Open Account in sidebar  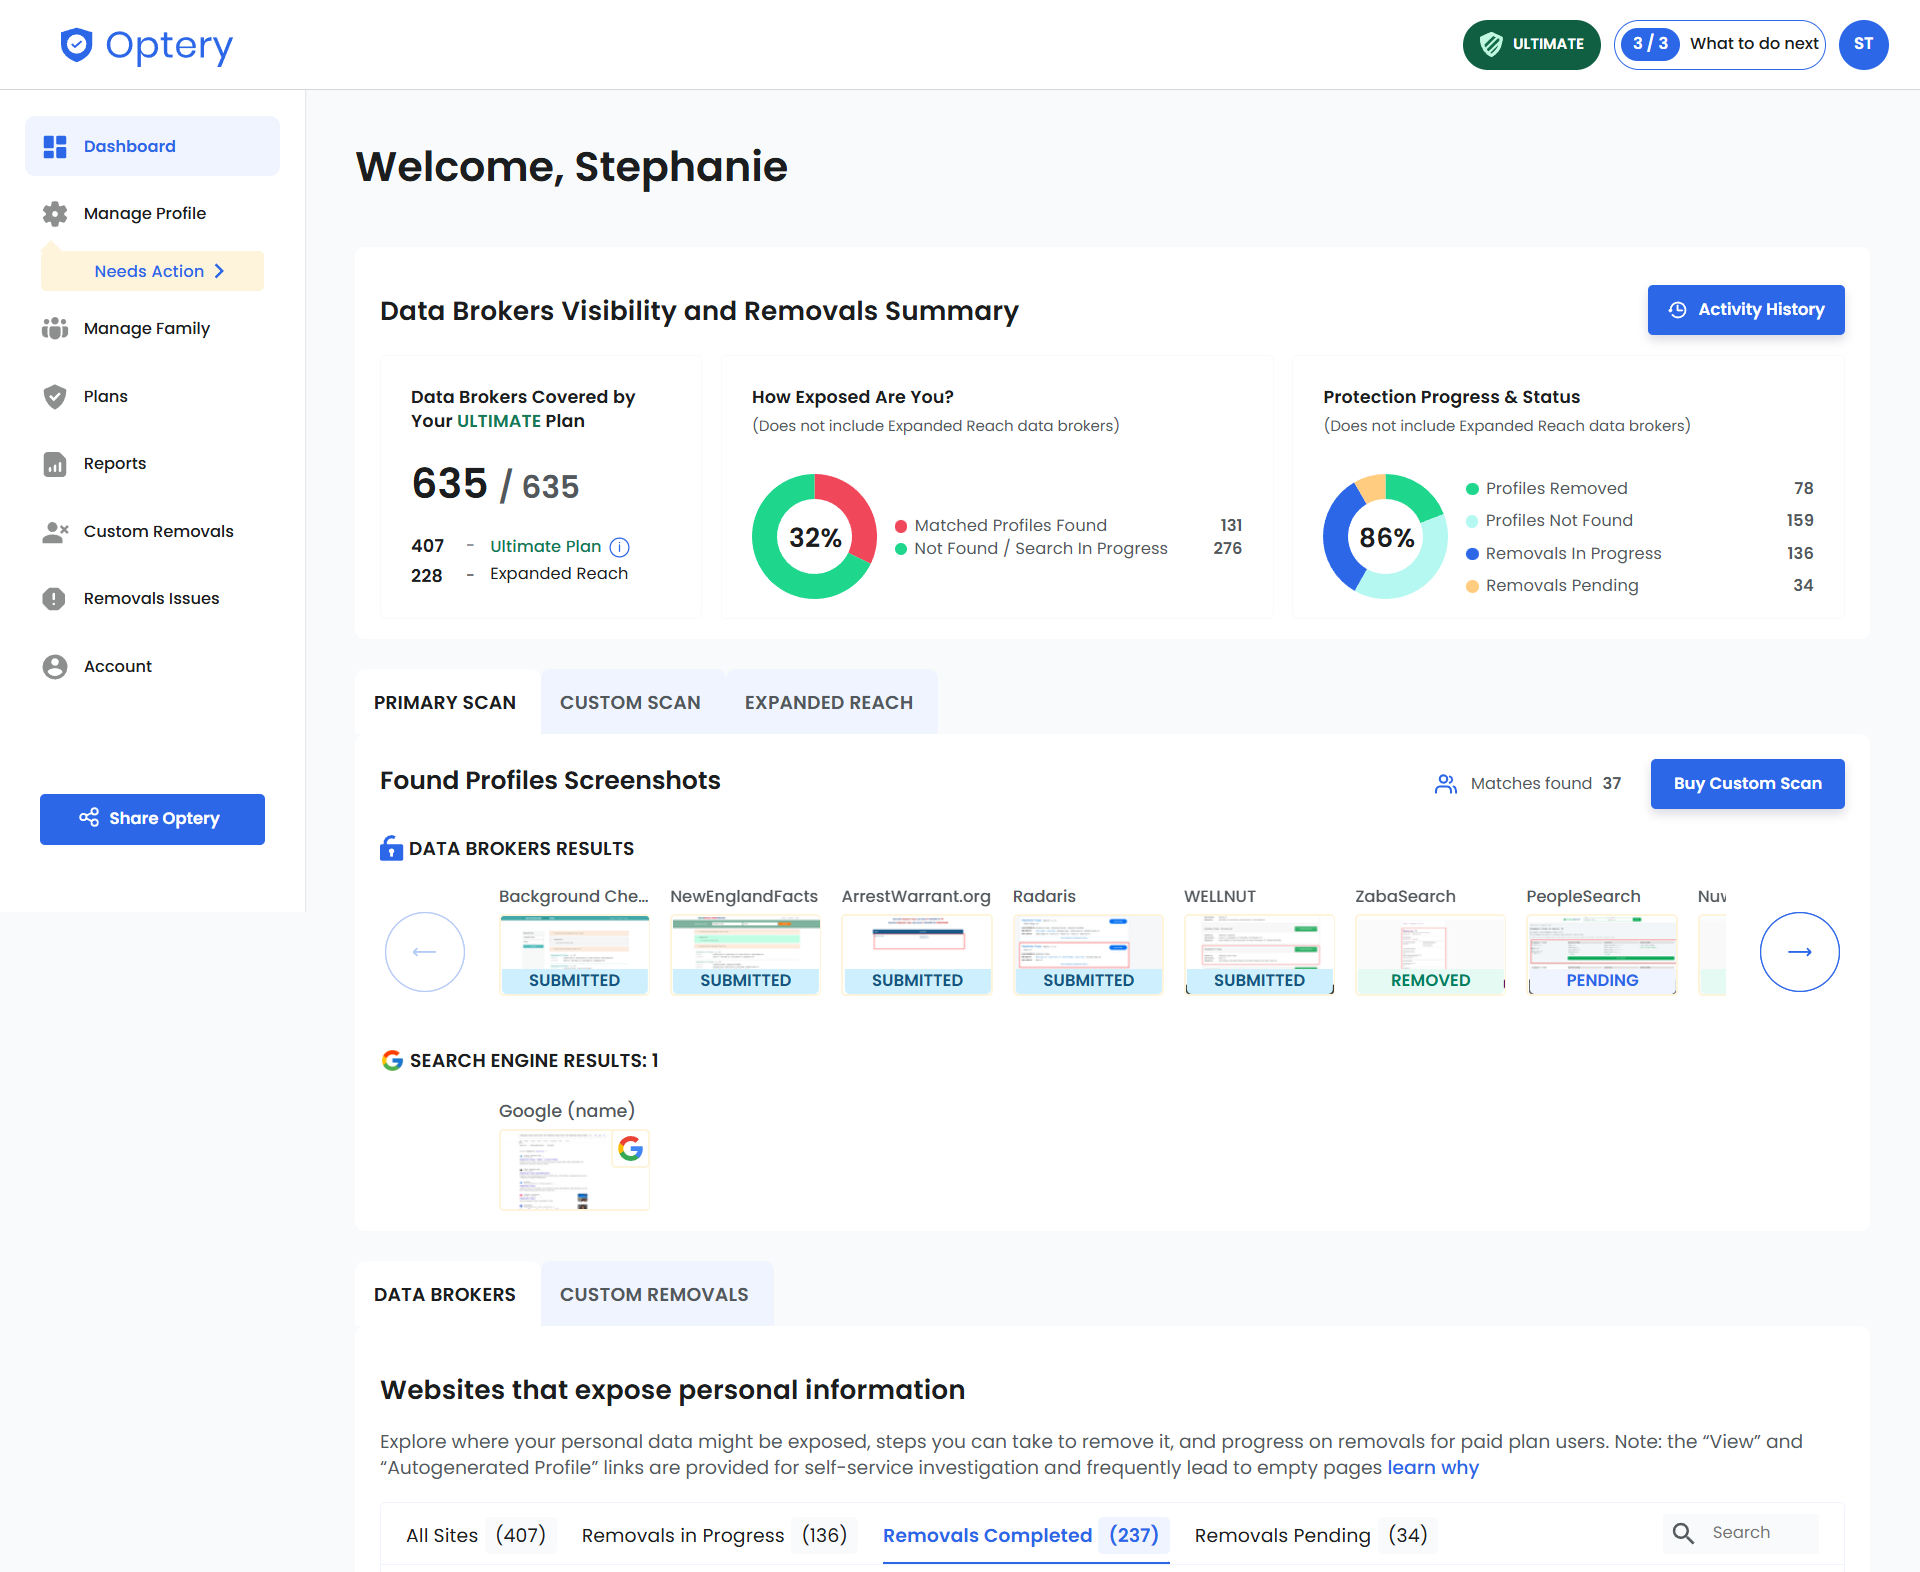tap(118, 666)
